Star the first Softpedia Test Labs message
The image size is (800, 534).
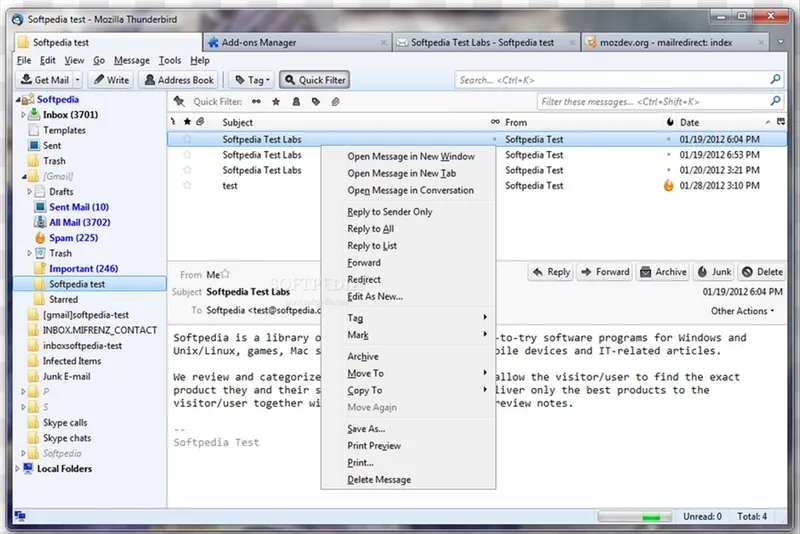[187, 139]
